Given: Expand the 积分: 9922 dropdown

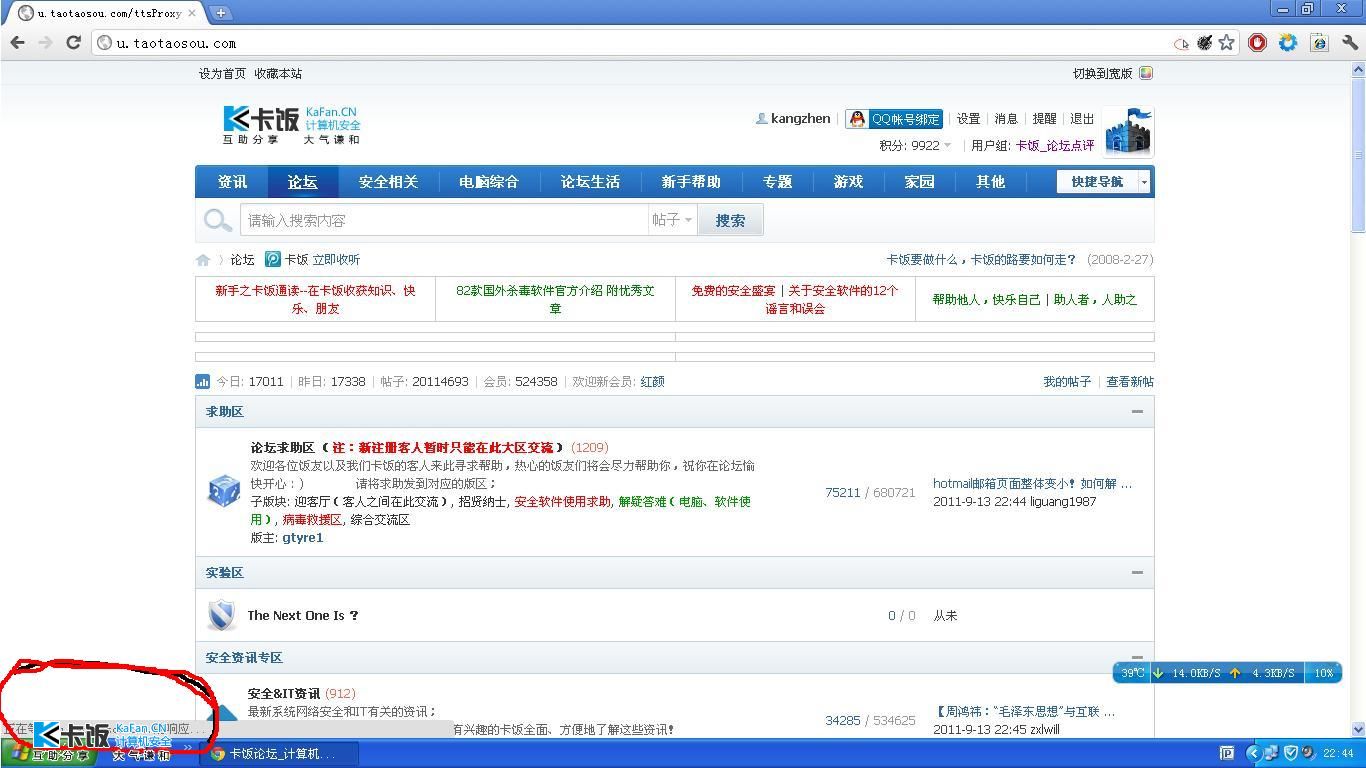Looking at the screenshot, I should pyautogui.click(x=915, y=145).
